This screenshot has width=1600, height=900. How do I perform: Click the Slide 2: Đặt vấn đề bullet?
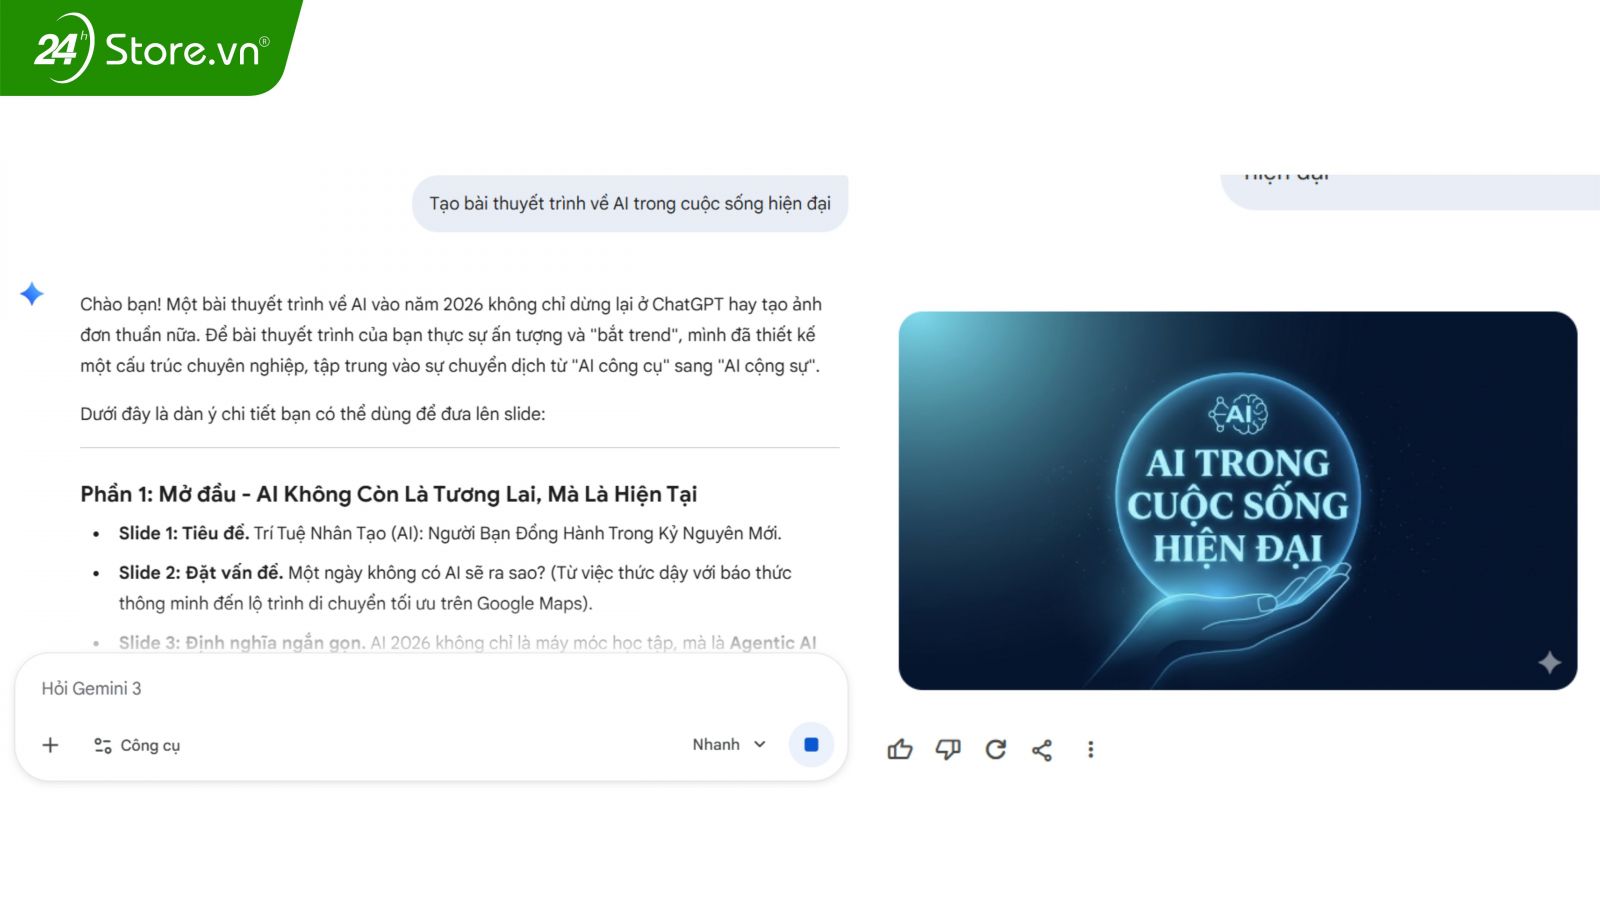click(455, 573)
